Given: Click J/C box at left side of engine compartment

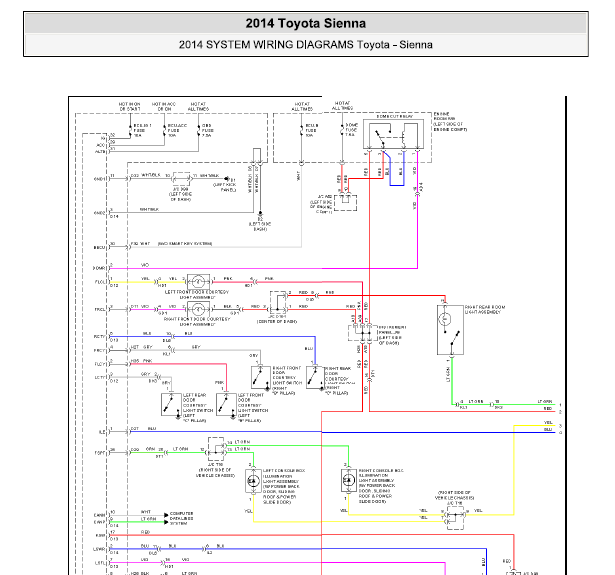Looking at the screenshot, I should coord(346,202).
